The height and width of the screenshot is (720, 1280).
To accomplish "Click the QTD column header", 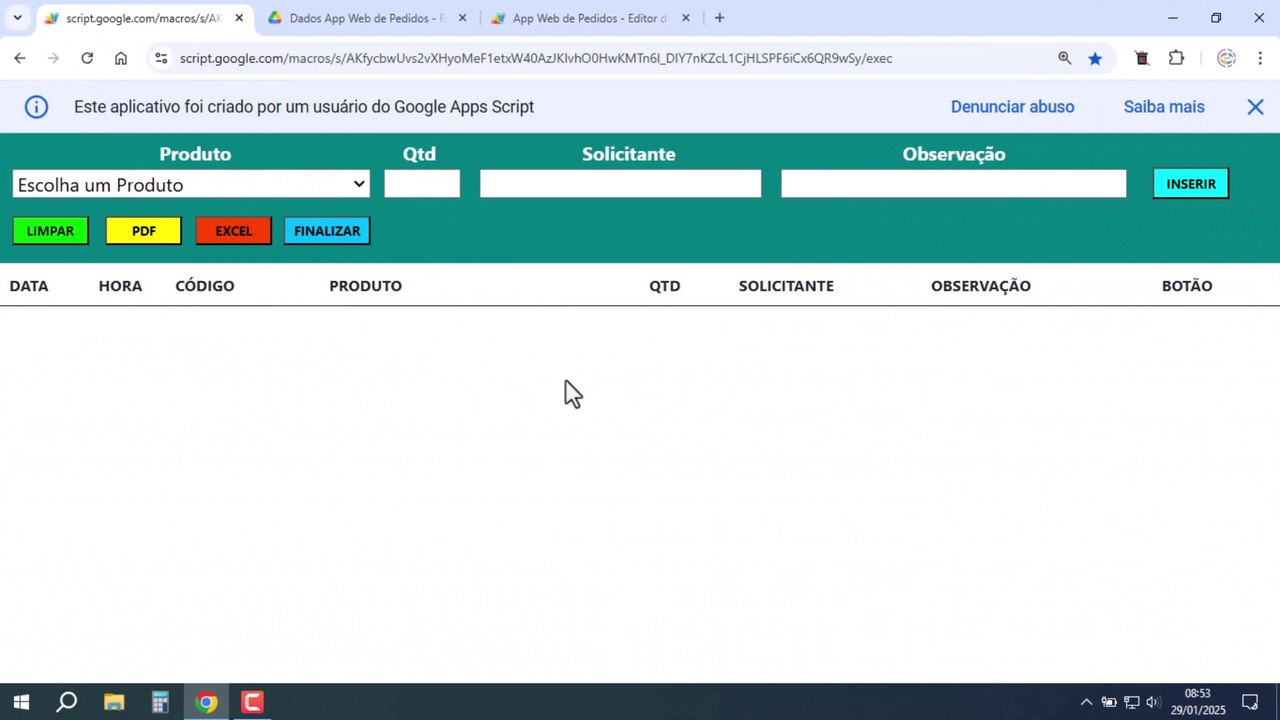I will point(665,286).
